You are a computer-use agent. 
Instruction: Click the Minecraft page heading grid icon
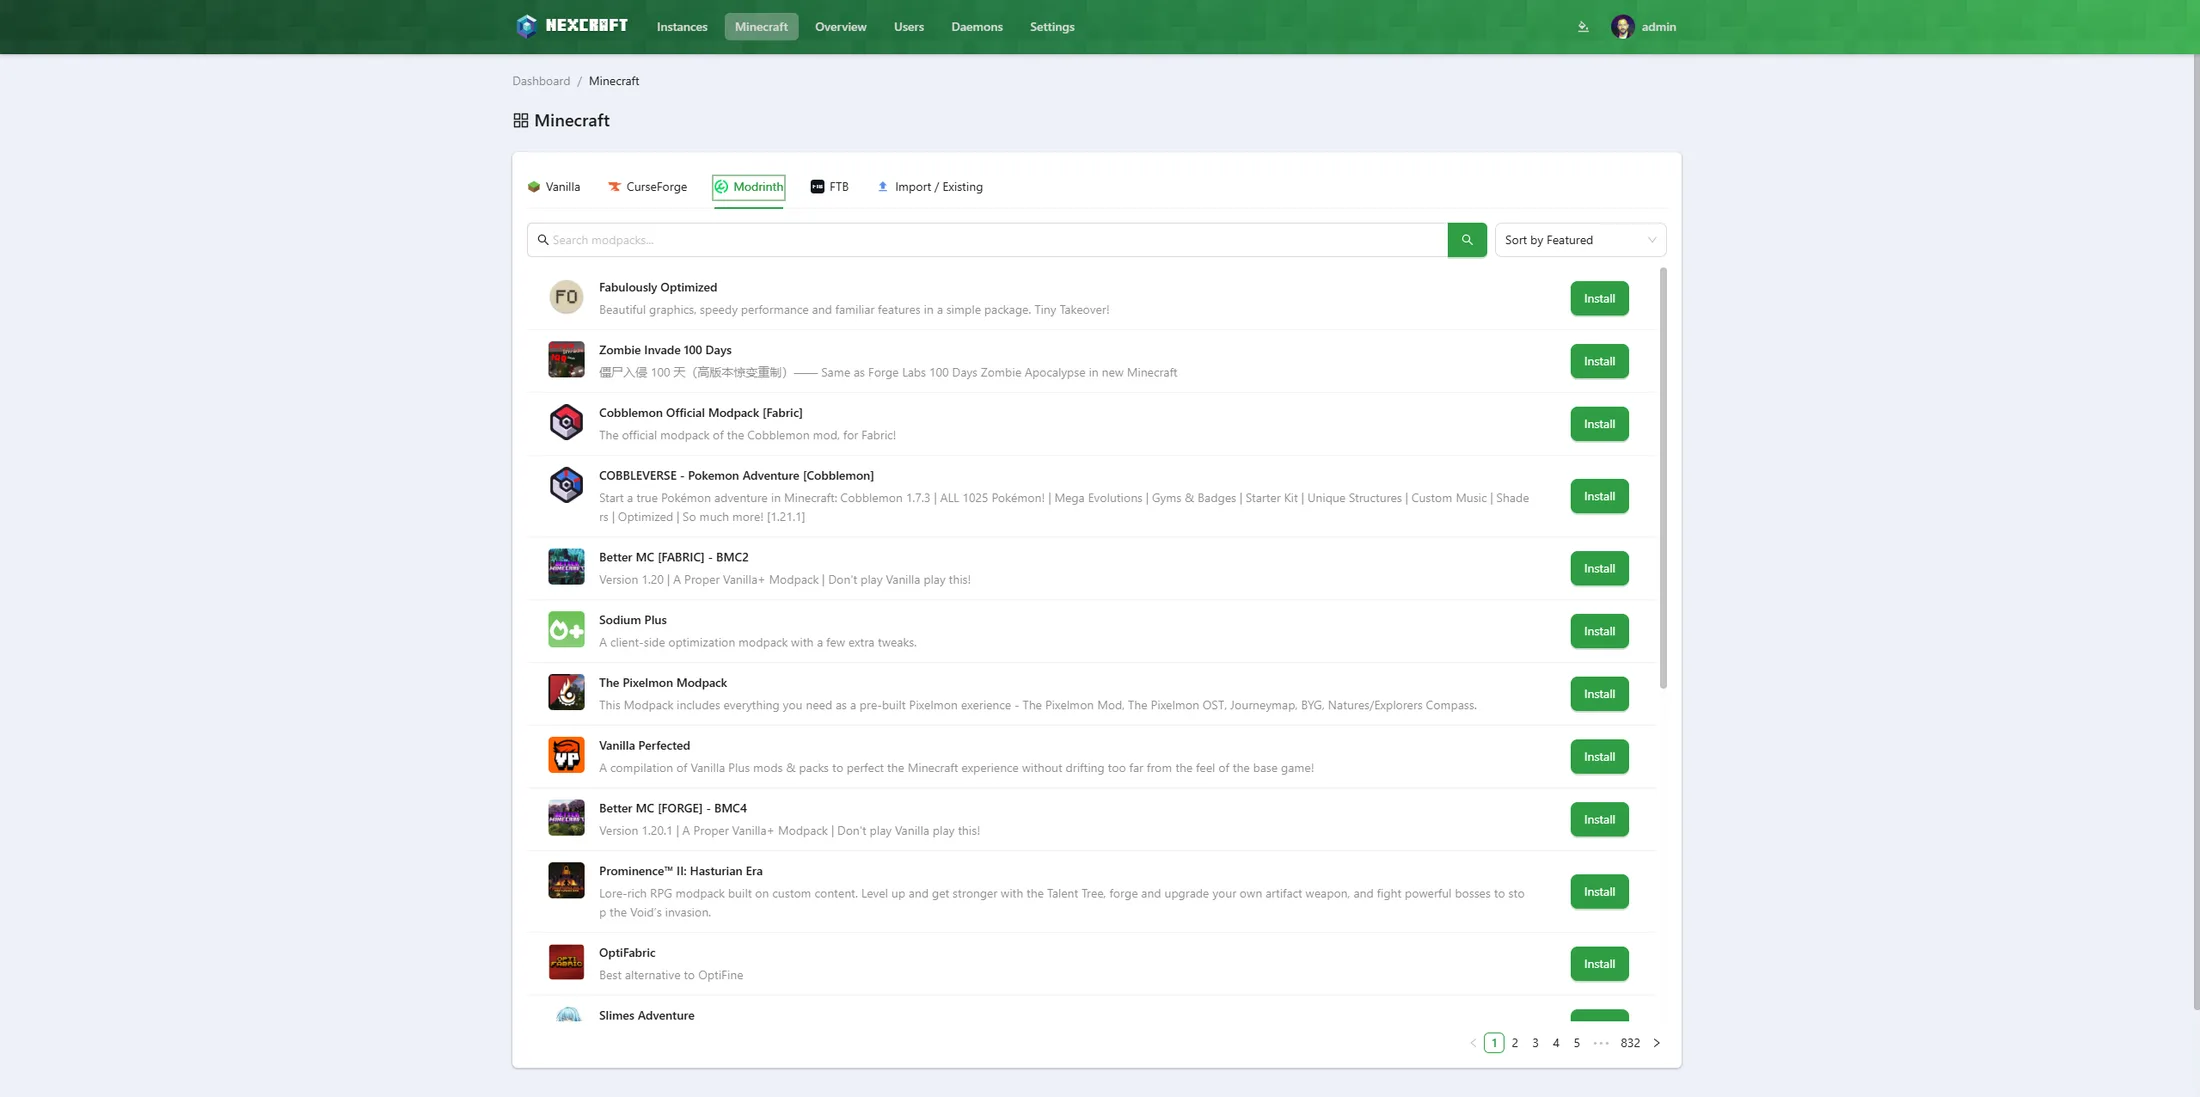pos(521,120)
